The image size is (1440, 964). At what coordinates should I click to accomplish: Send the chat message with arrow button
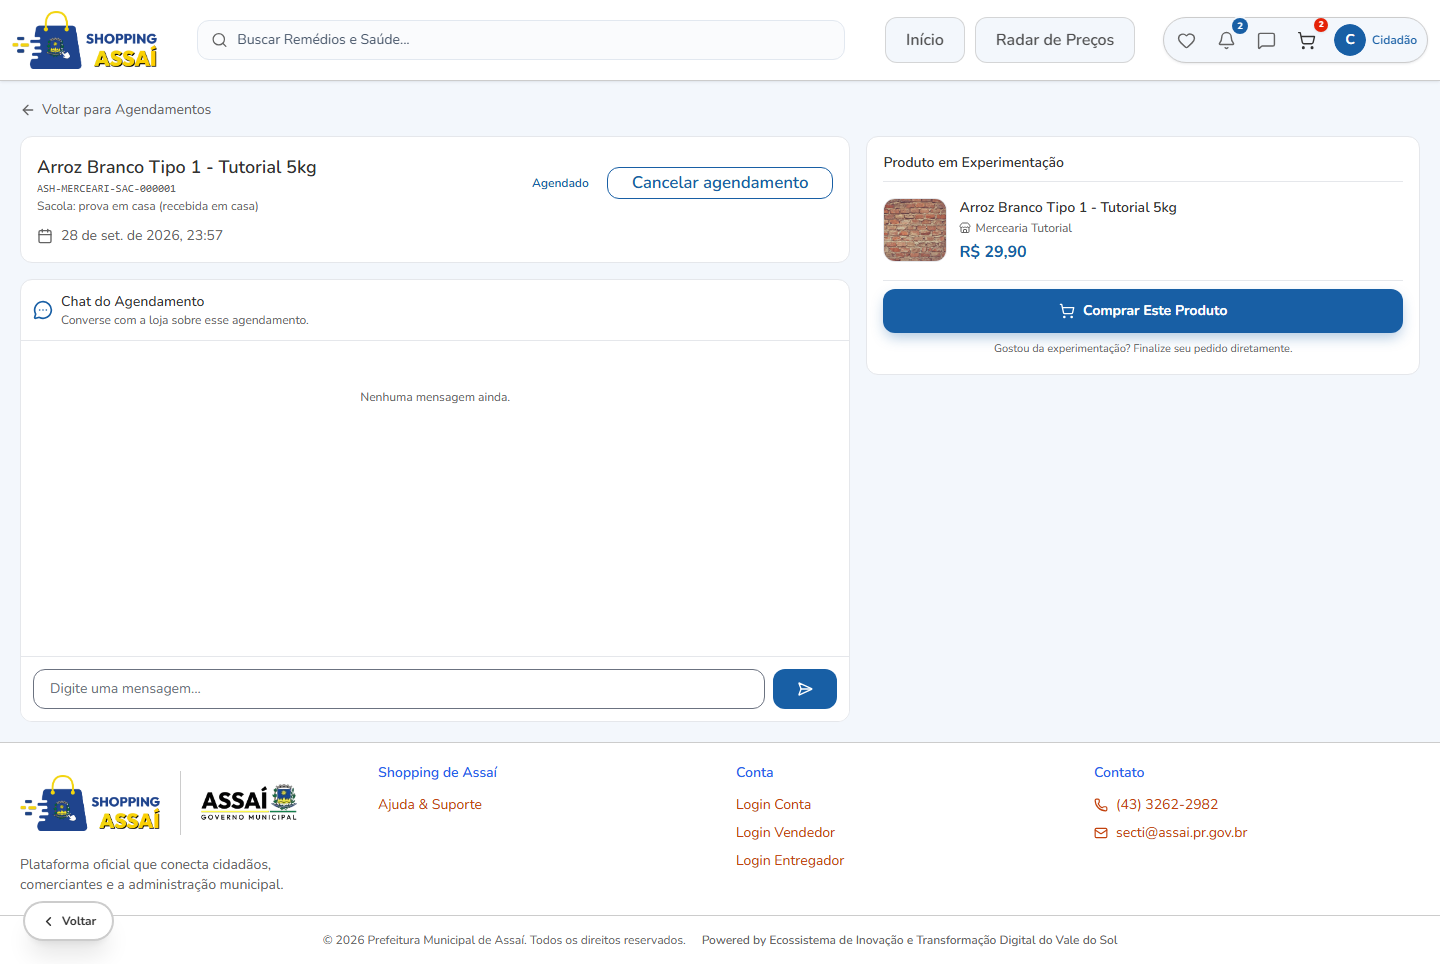pyautogui.click(x=805, y=689)
